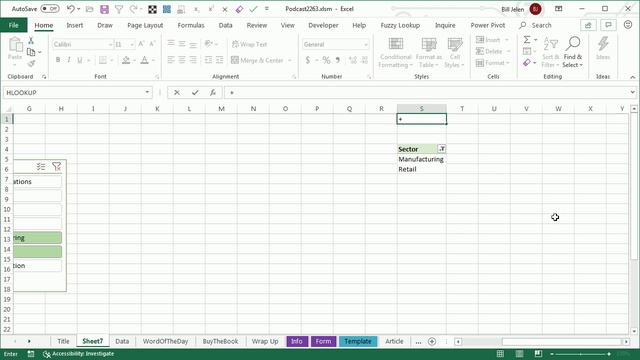Open the Formulas ribbon tab

tap(191, 25)
